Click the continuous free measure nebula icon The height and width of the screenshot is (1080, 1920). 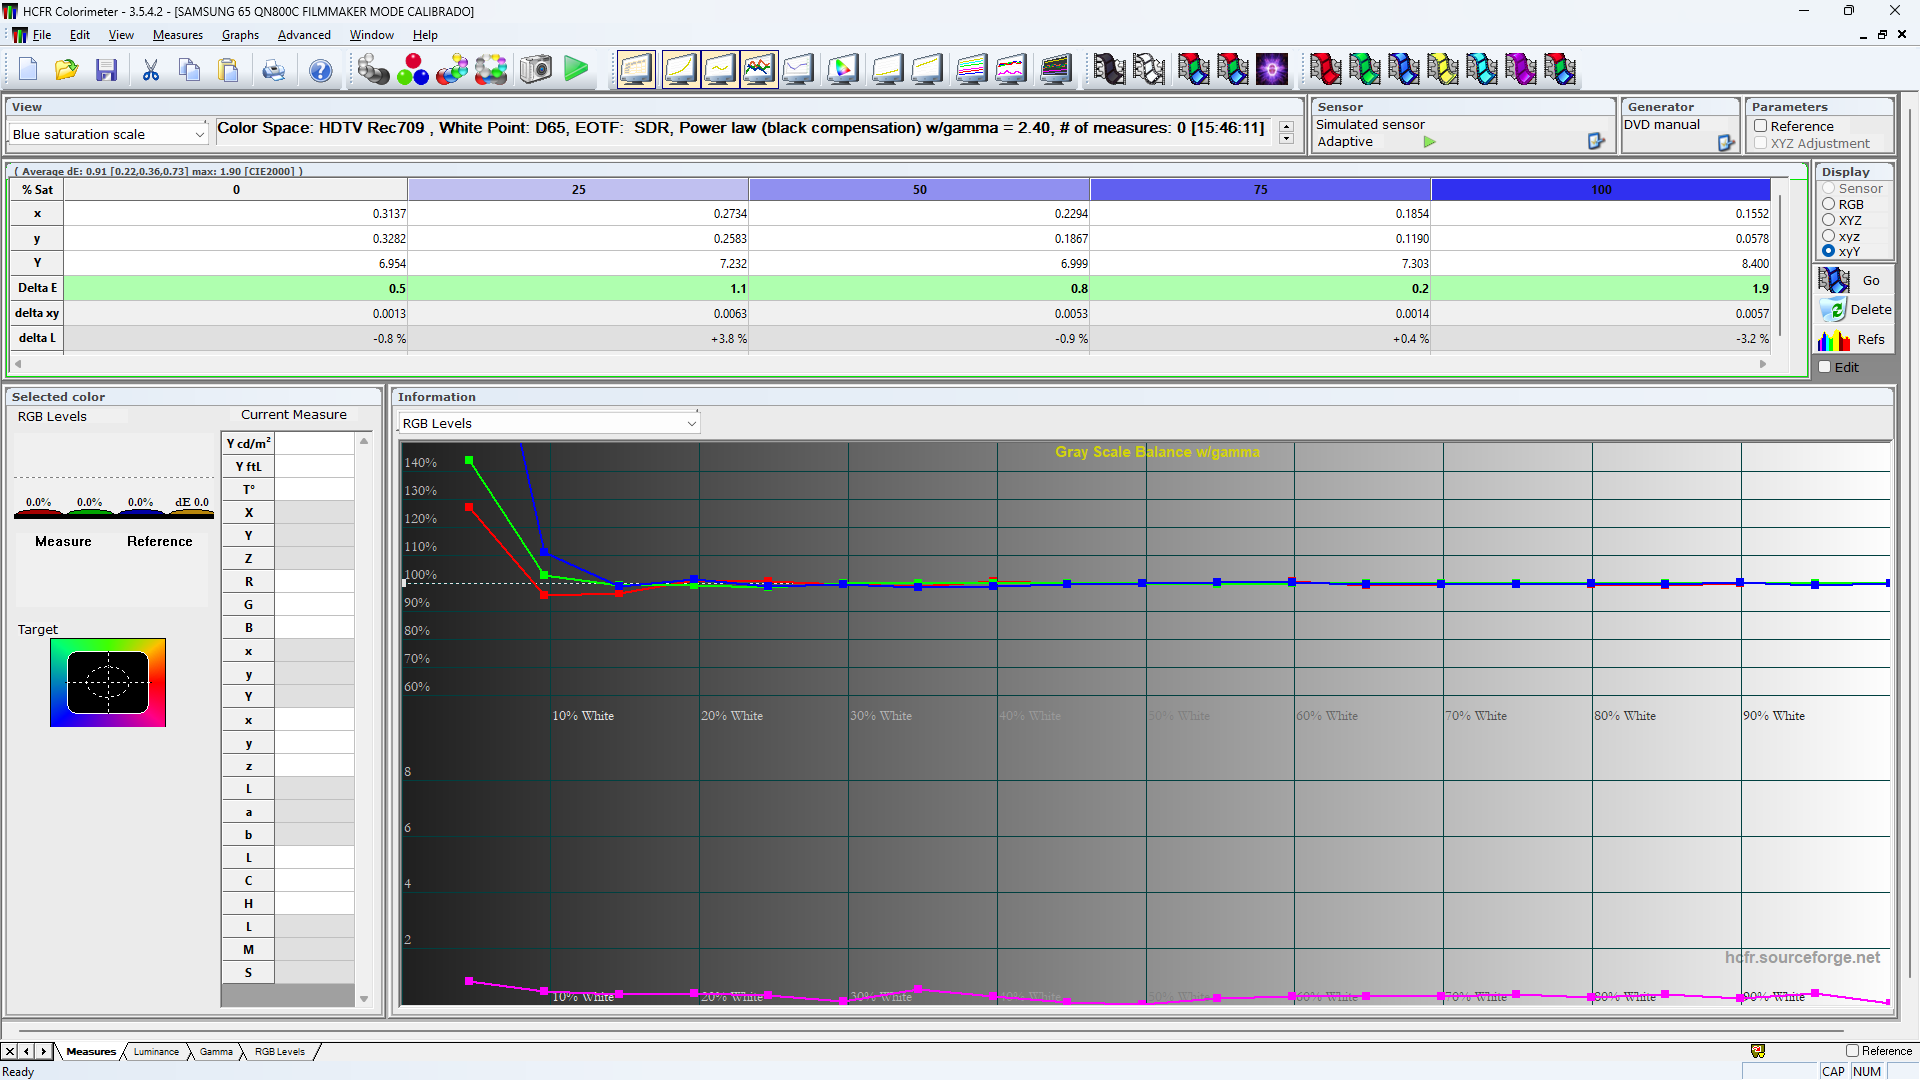[1273, 69]
